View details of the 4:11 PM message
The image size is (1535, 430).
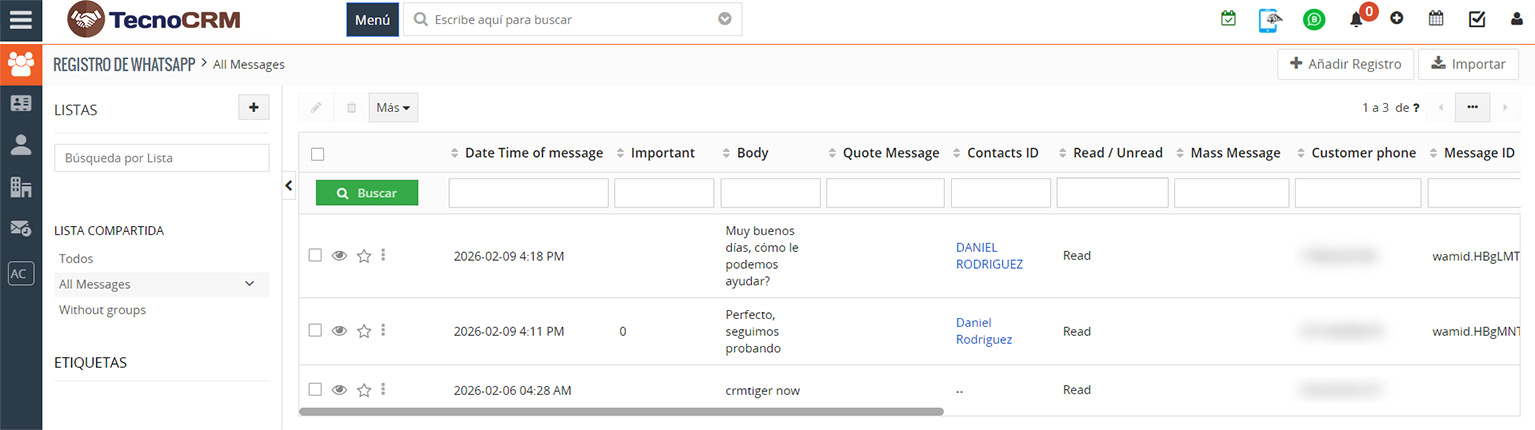click(339, 331)
